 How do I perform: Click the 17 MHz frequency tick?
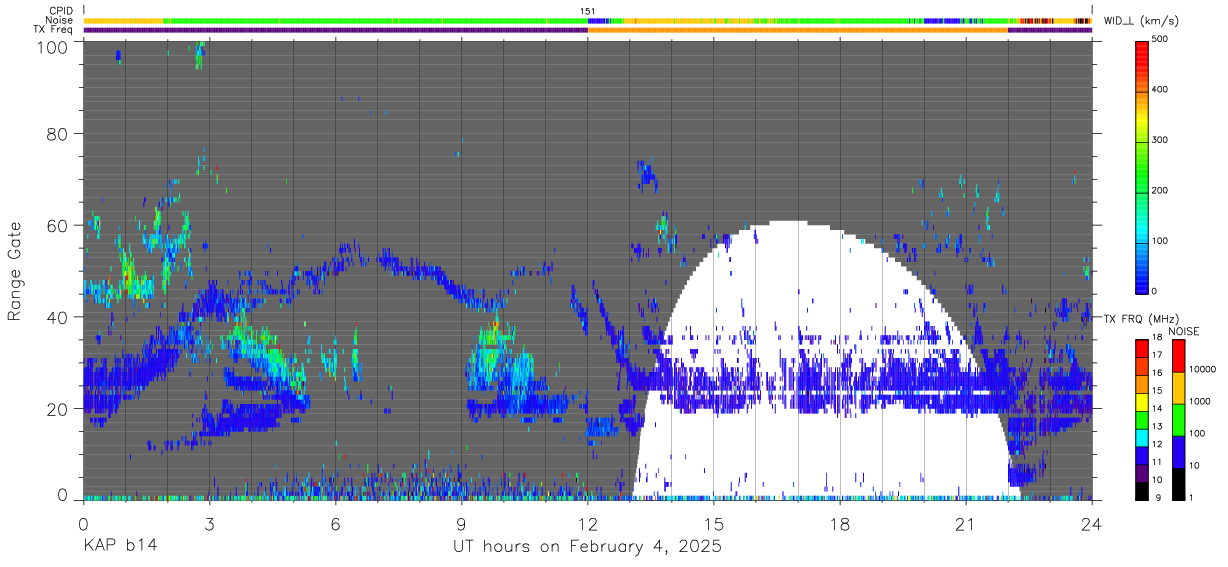(x=1159, y=355)
